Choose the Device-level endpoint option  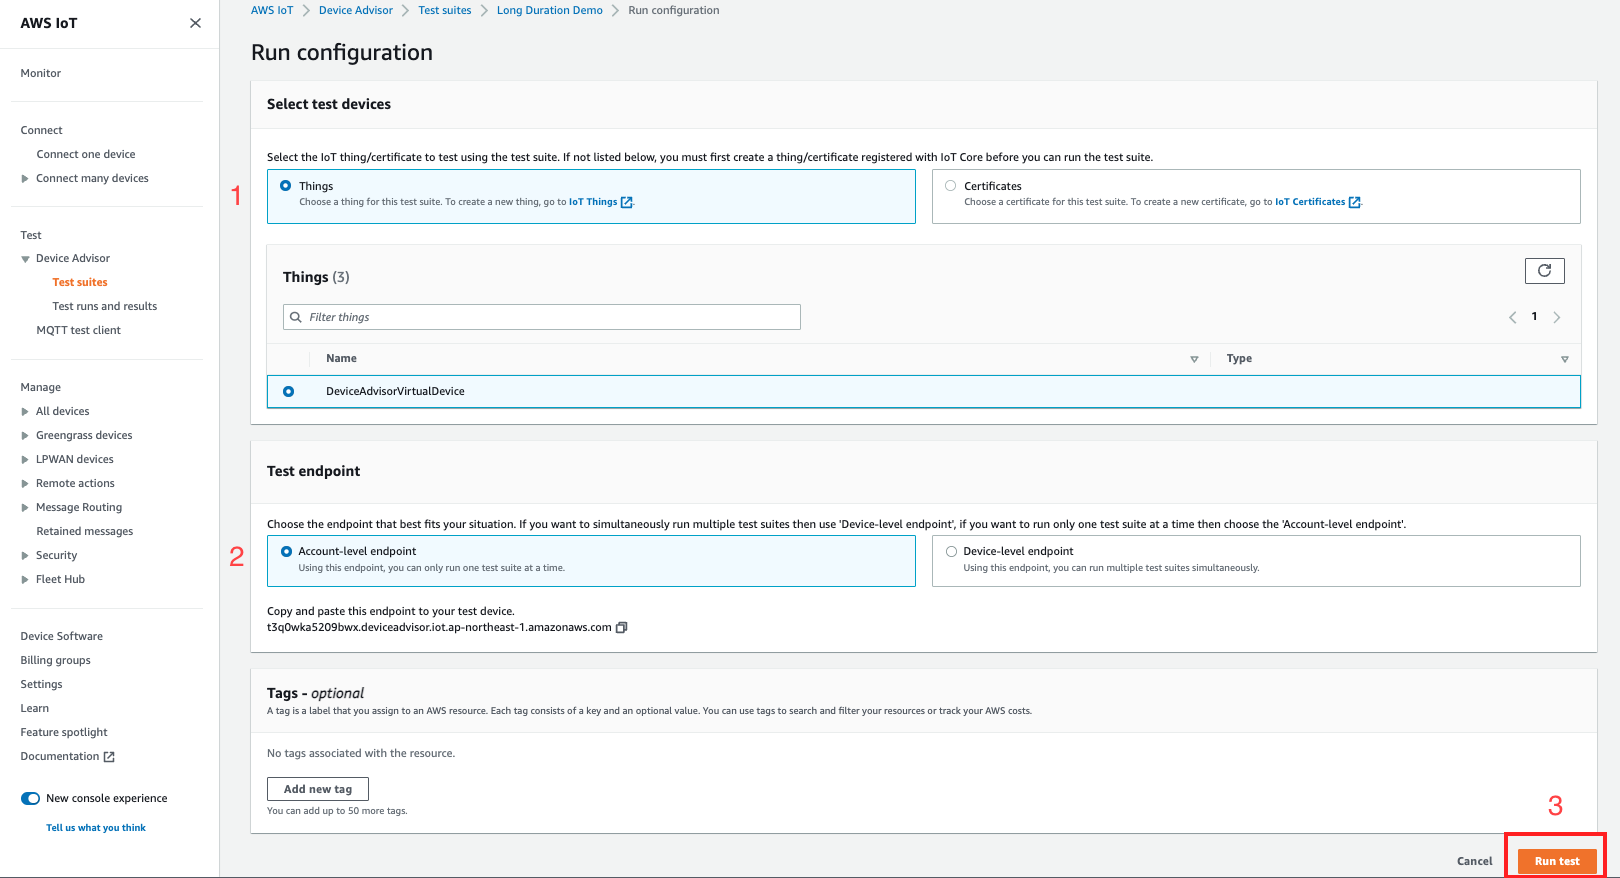(951, 551)
